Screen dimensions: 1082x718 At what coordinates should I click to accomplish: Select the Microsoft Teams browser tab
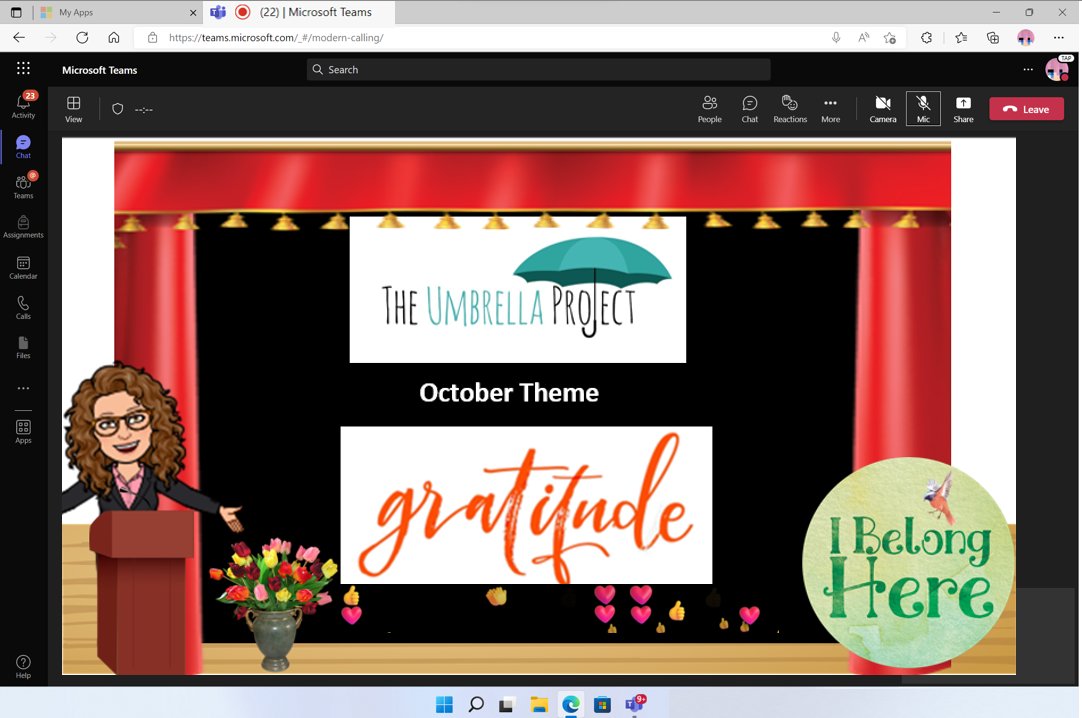300,12
